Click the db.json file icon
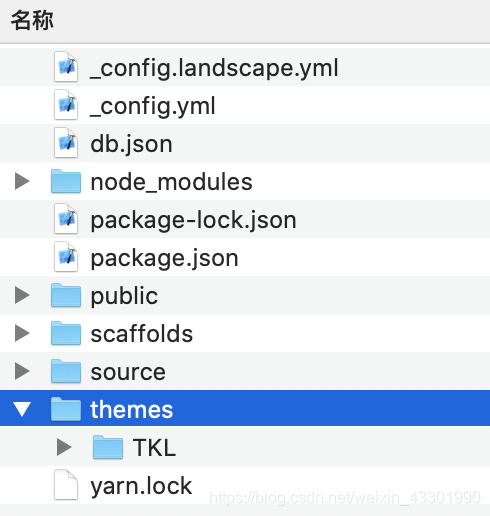The width and height of the screenshot is (490, 516). coord(66,143)
